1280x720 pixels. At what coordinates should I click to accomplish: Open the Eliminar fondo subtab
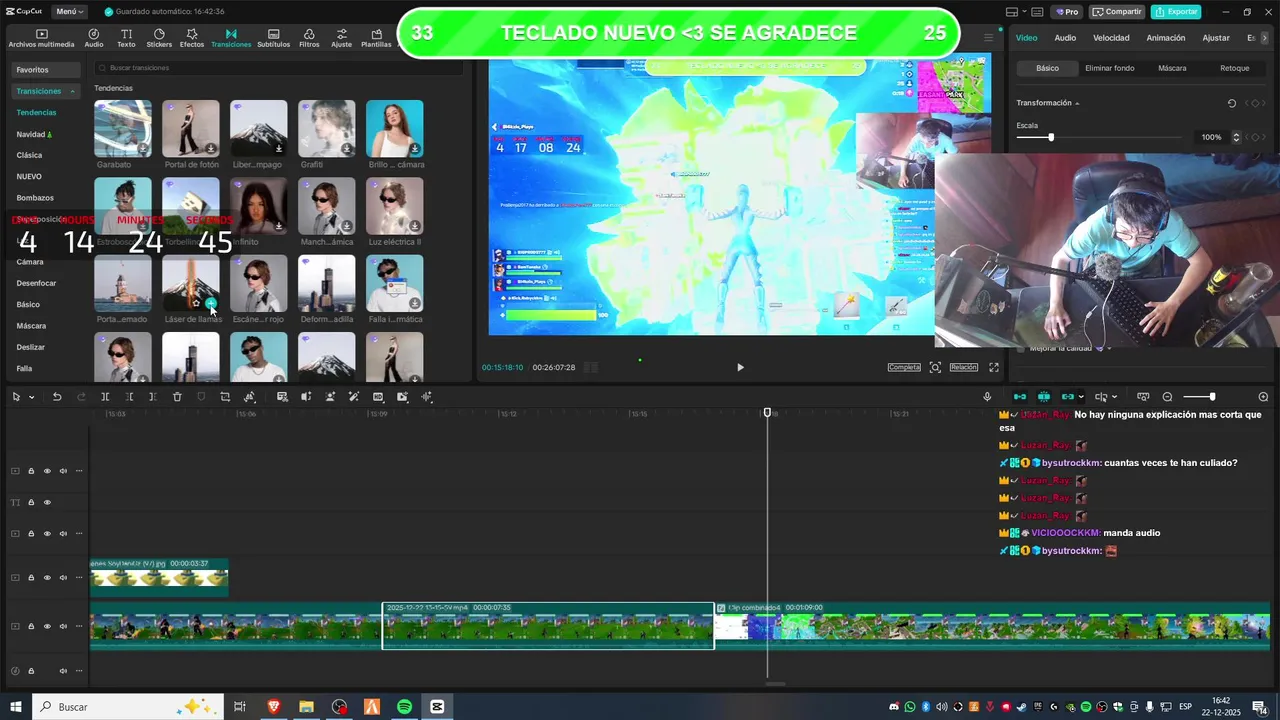(1109, 68)
